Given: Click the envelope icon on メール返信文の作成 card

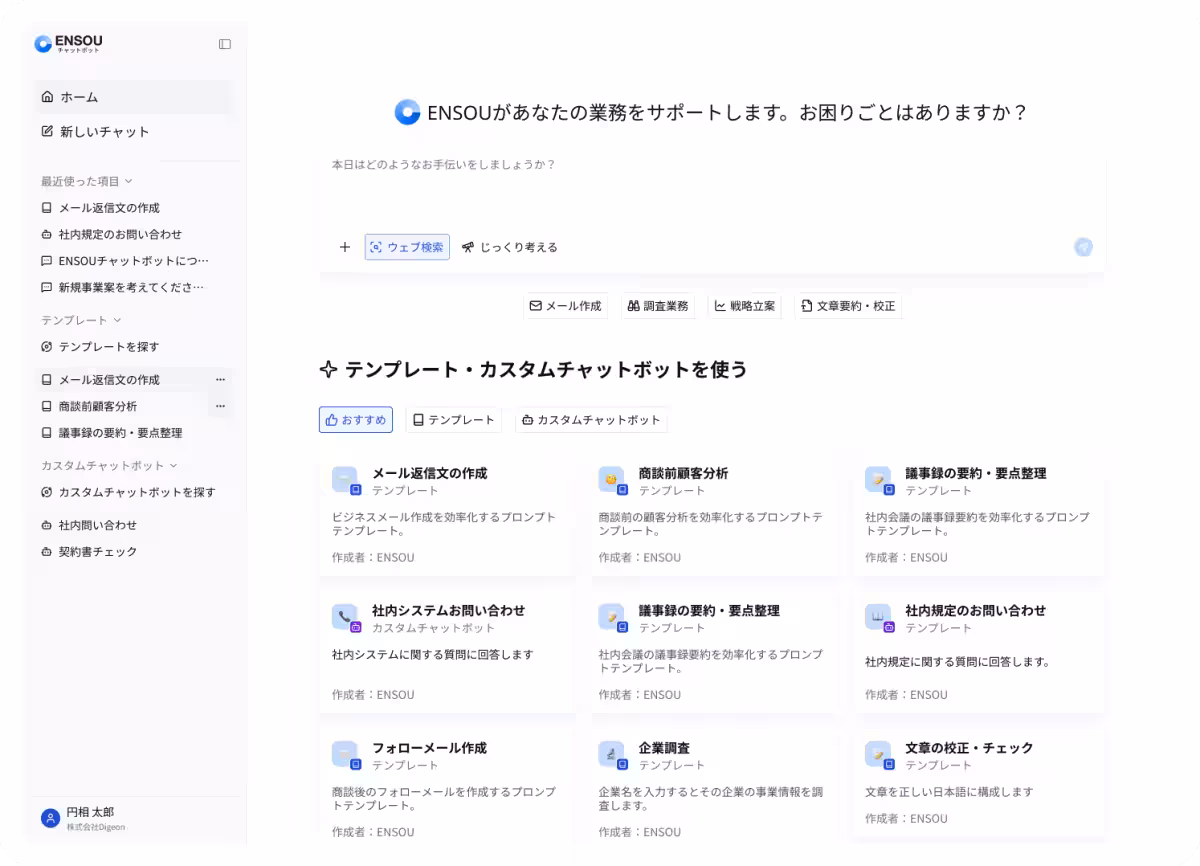Looking at the screenshot, I should (345, 479).
